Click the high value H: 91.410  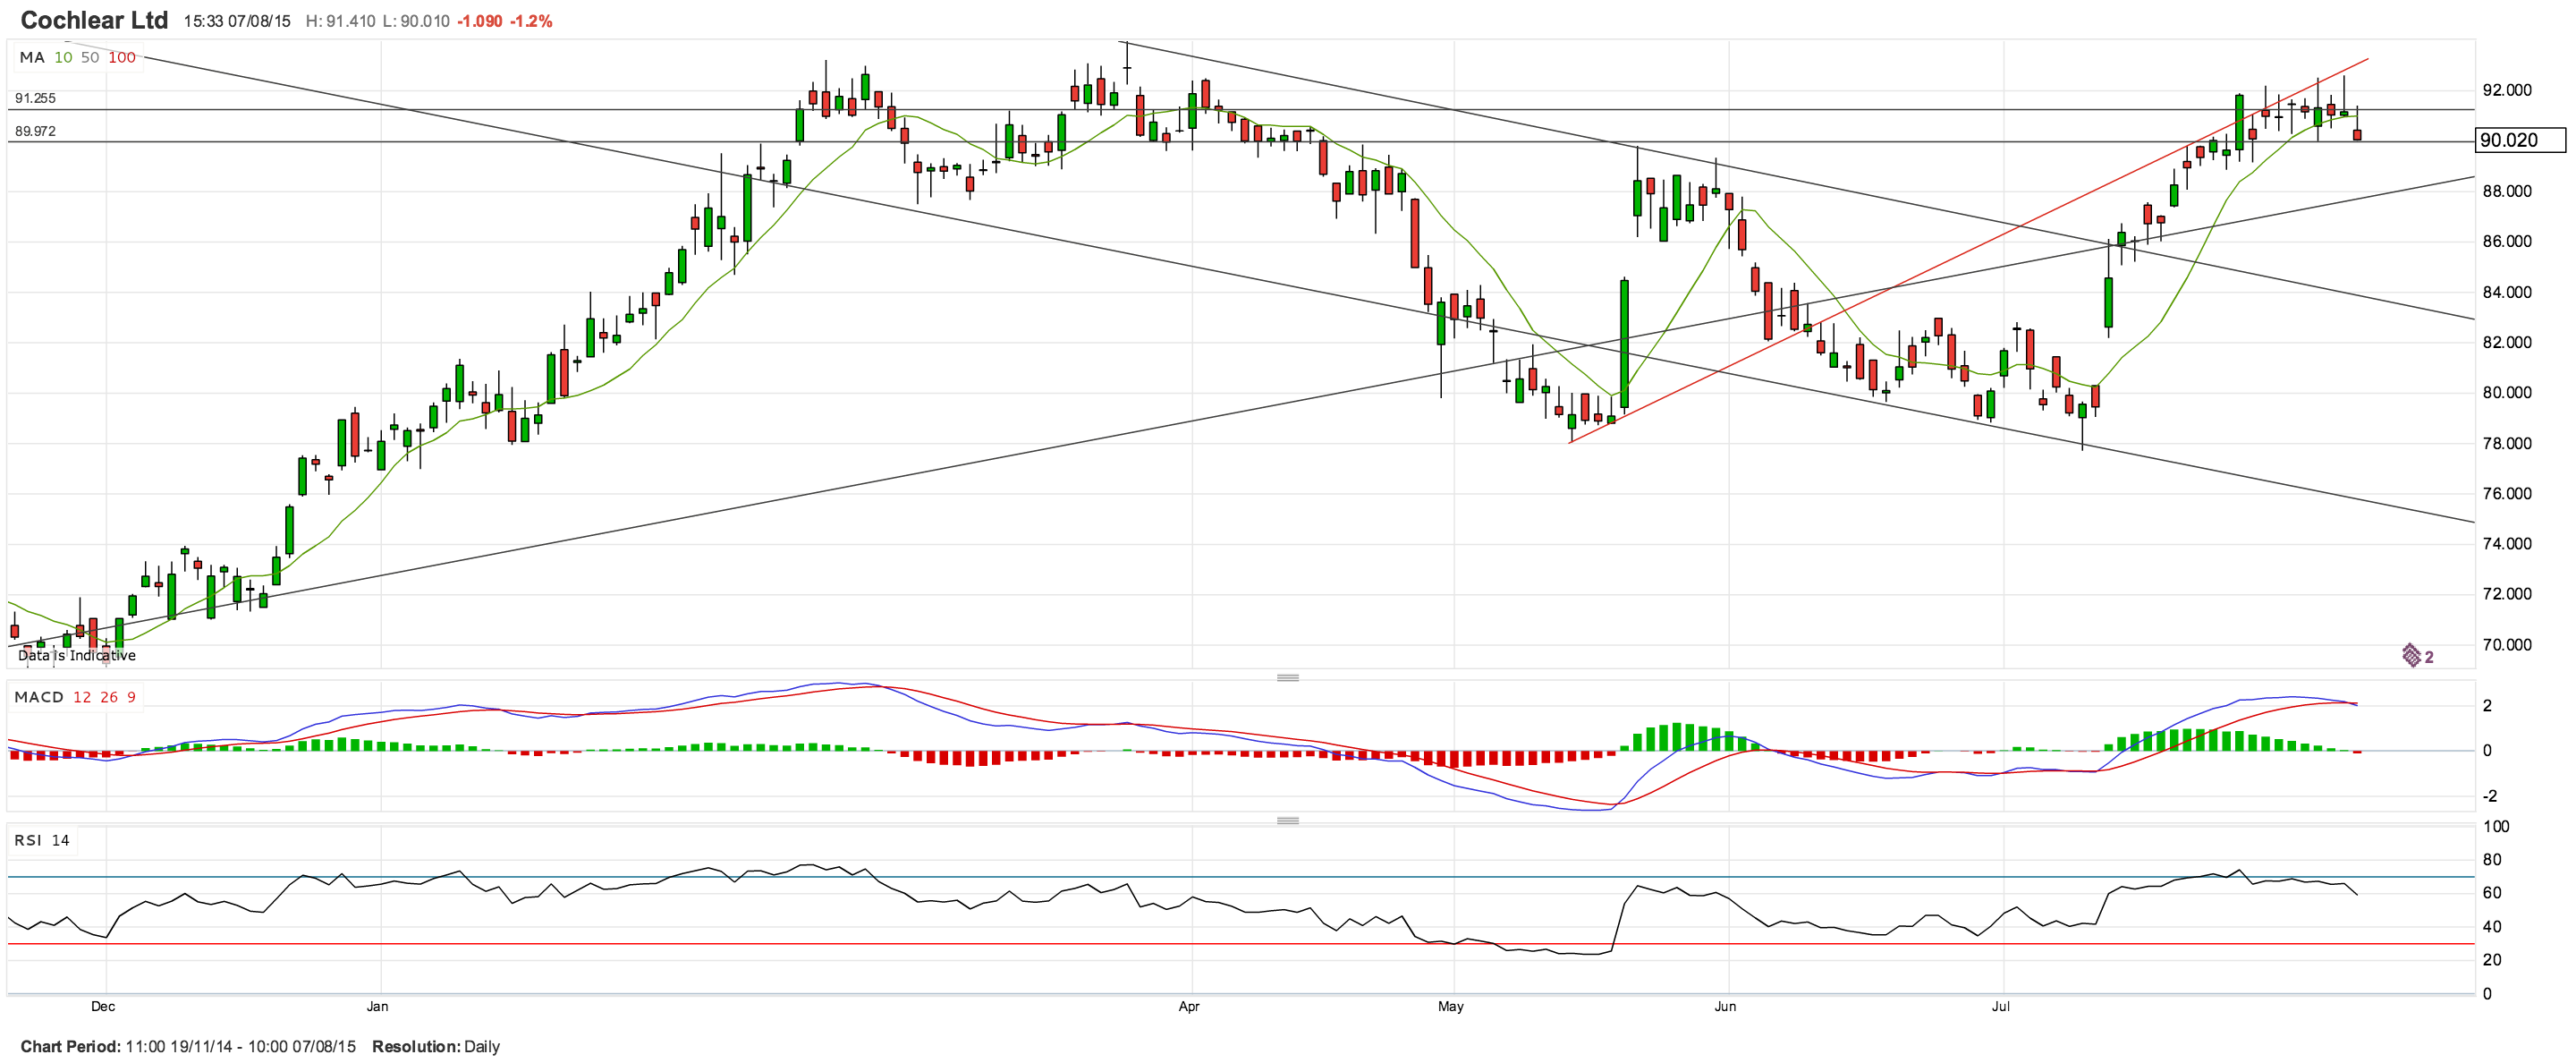pyautogui.click(x=341, y=21)
